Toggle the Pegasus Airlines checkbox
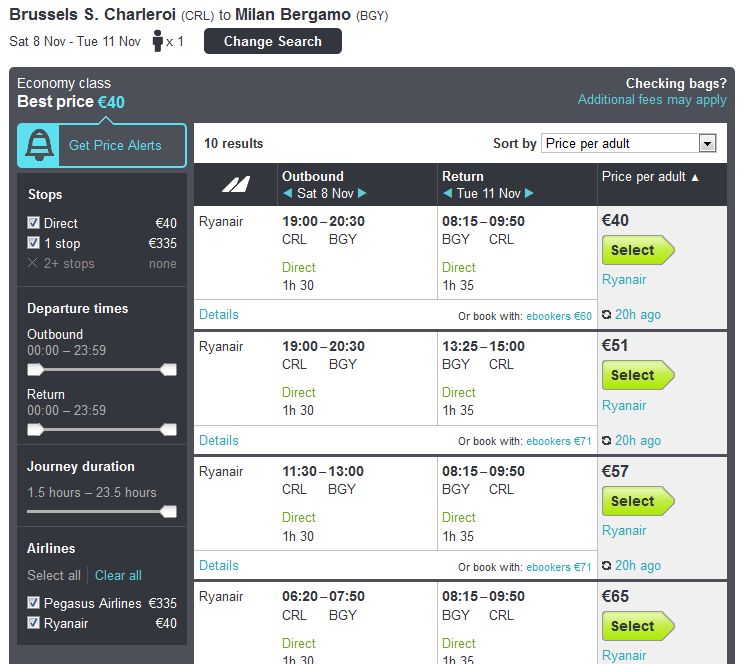Screen dimensions: 751x664 coord(34,603)
